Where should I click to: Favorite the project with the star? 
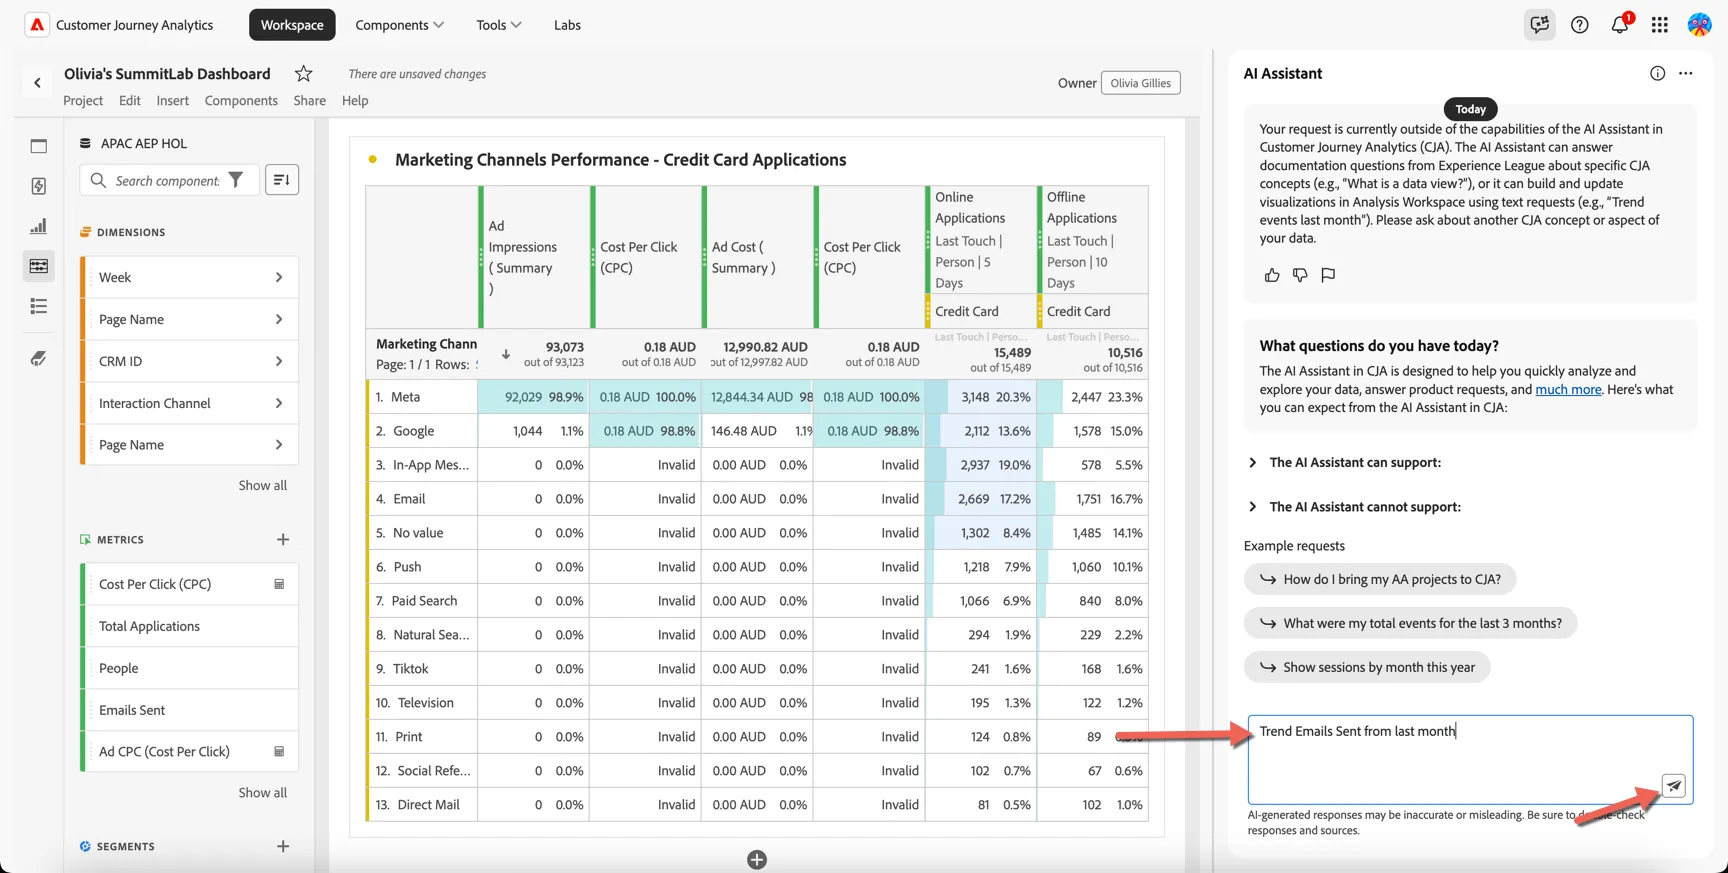(304, 74)
